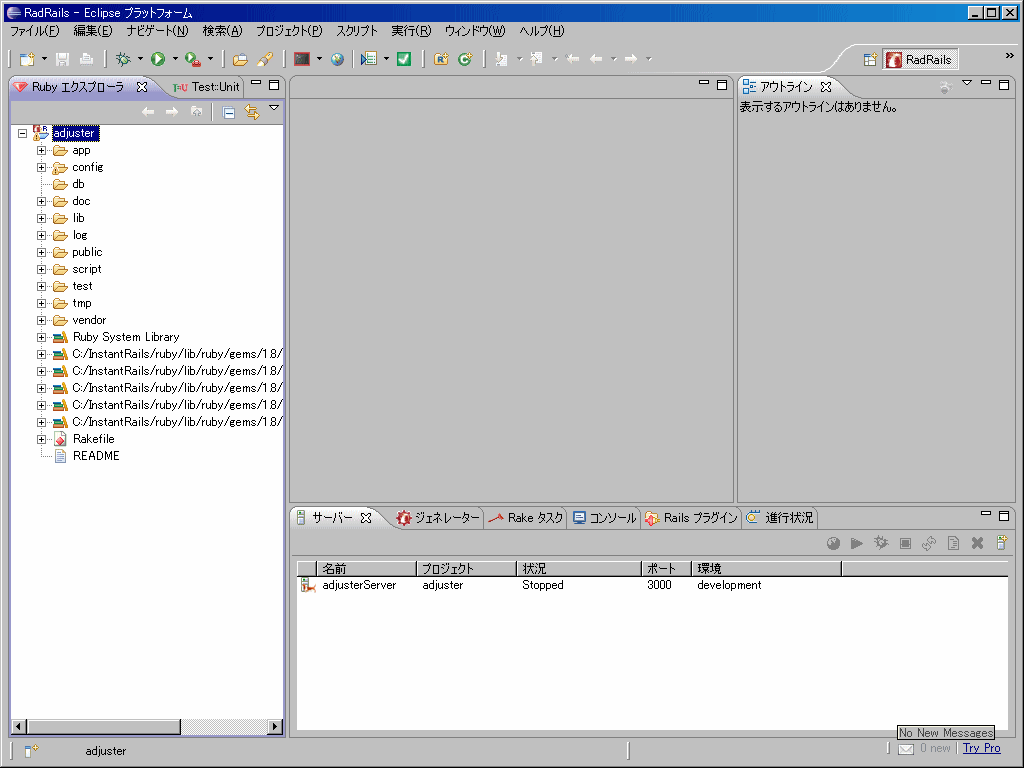Click the new Ruby class C+ icon
This screenshot has width=1024, height=768.
click(465, 59)
